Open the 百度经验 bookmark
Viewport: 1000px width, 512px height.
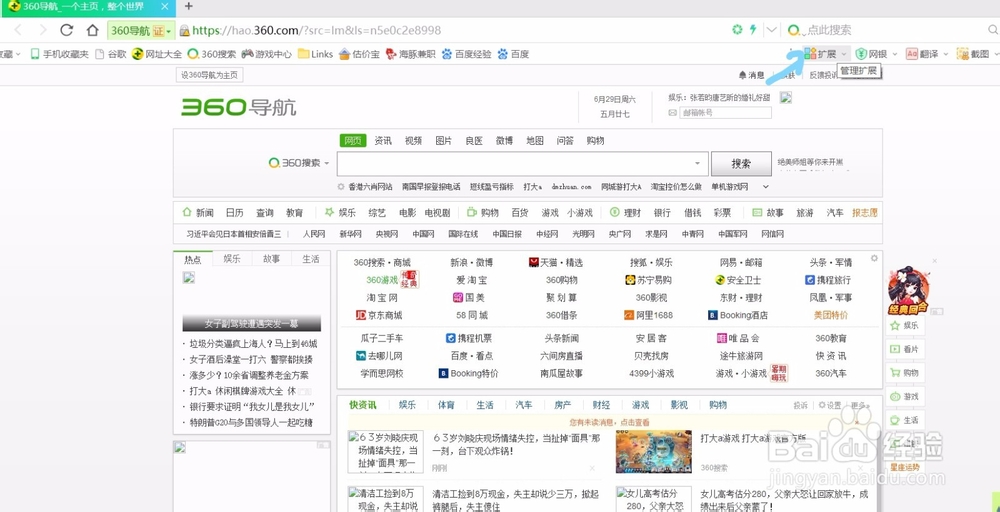coord(467,54)
